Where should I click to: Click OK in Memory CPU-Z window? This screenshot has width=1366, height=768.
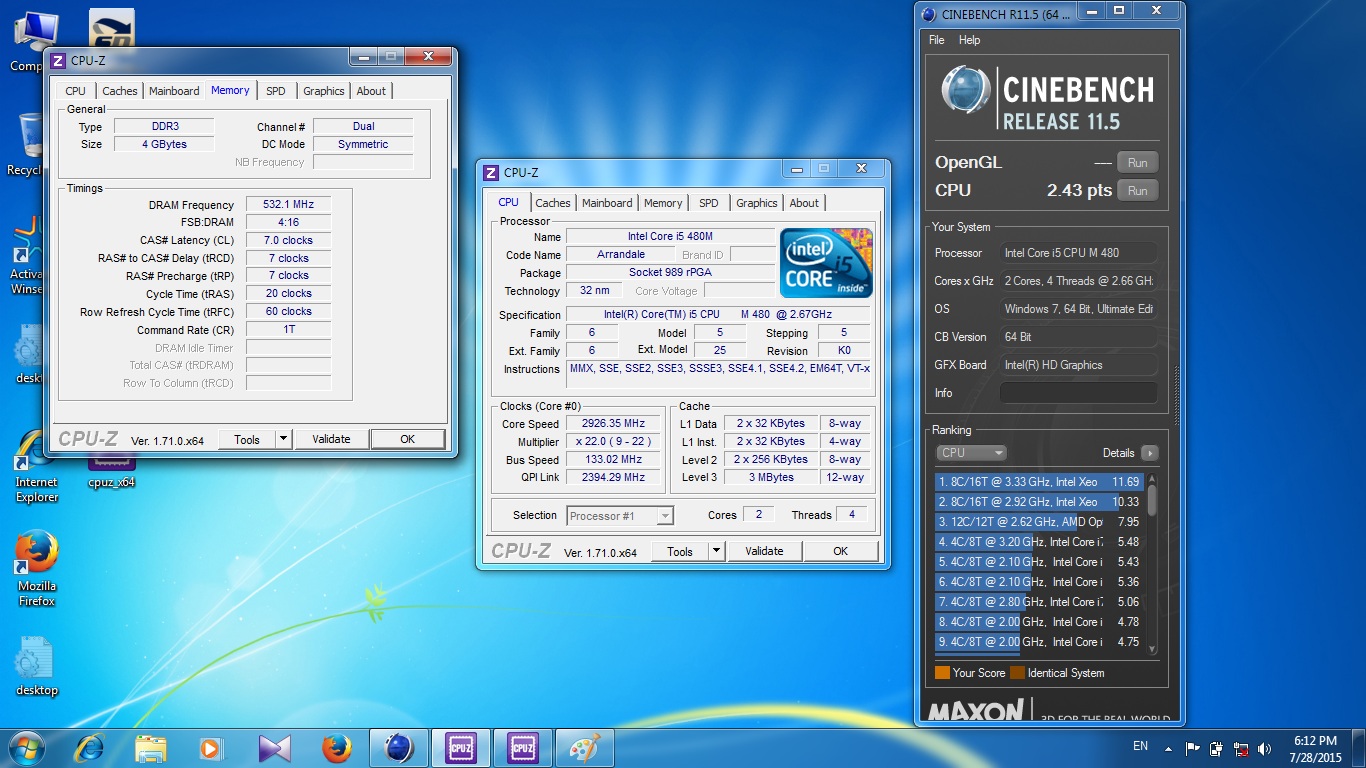(x=408, y=439)
